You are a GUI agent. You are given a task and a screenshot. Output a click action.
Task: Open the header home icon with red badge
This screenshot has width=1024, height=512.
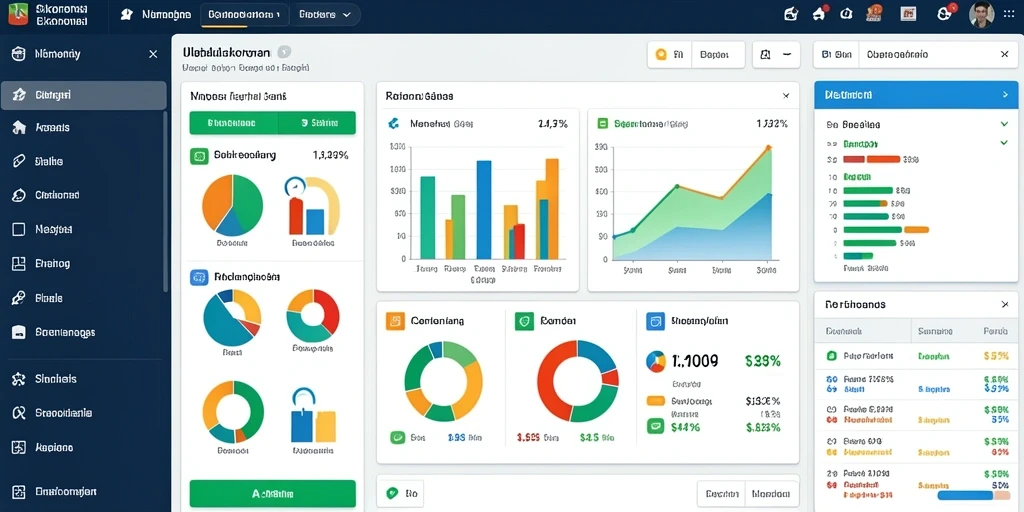[x=820, y=13]
